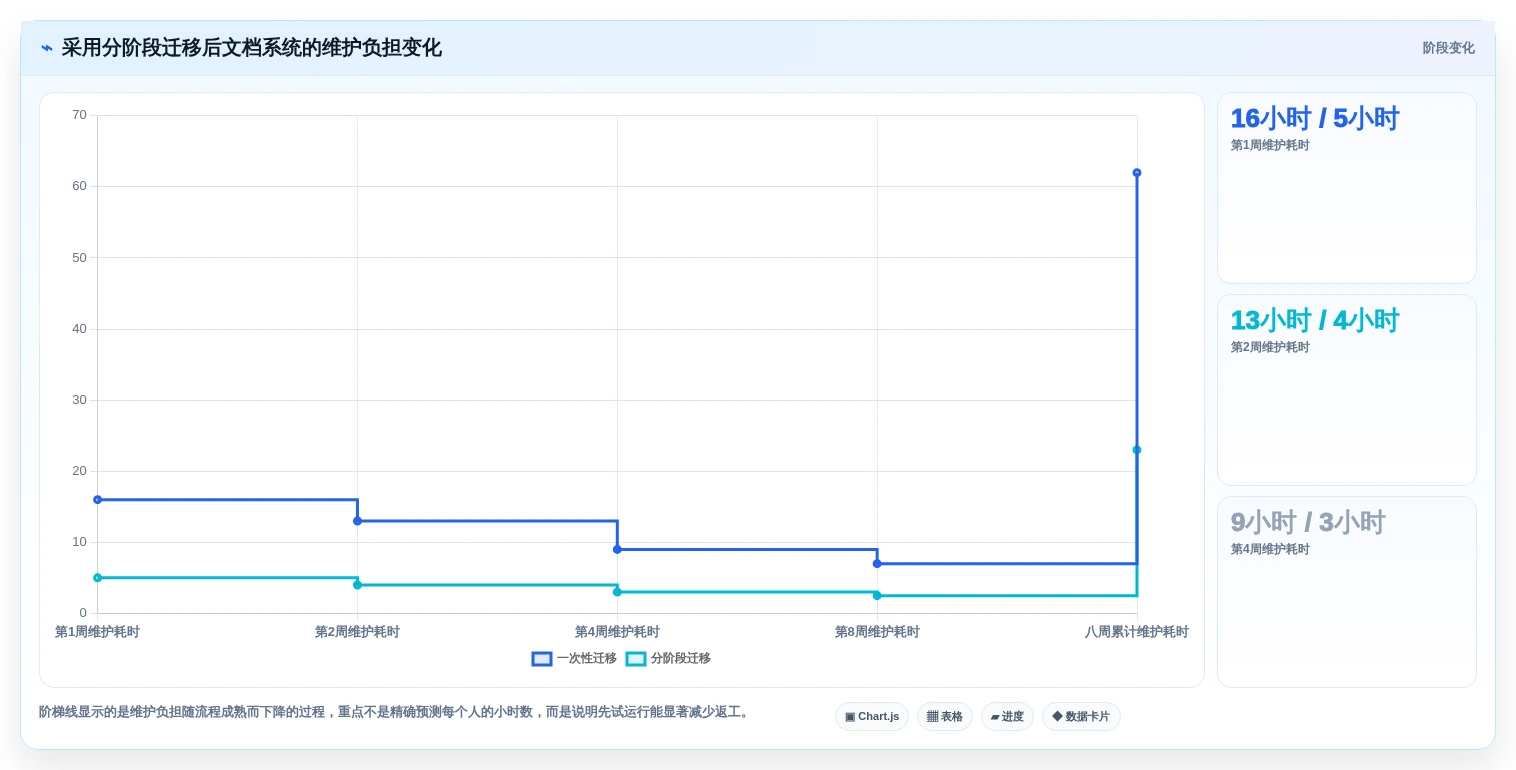Click the x-axis label 第1周维护耗时
The height and width of the screenshot is (770, 1516).
pos(97,632)
